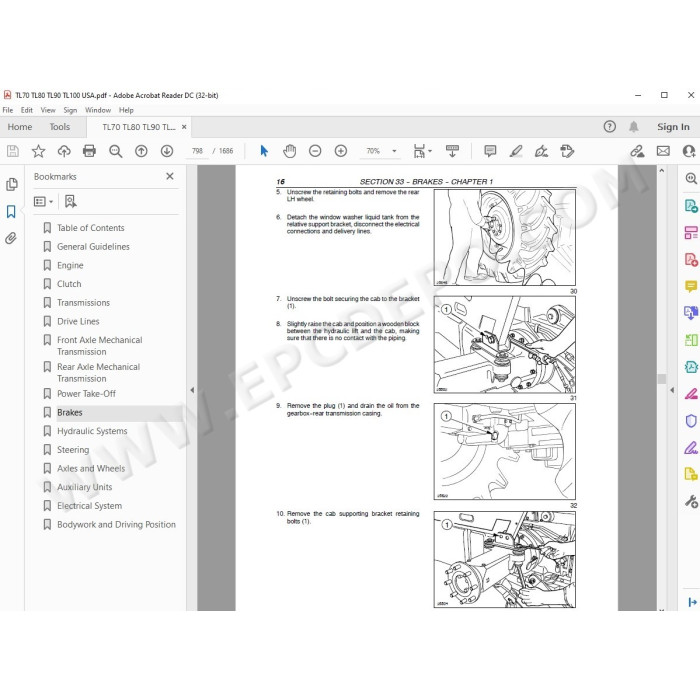The height and width of the screenshot is (700, 700).
Task: Open page thumbnails panel icon
Action: (12, 184)
